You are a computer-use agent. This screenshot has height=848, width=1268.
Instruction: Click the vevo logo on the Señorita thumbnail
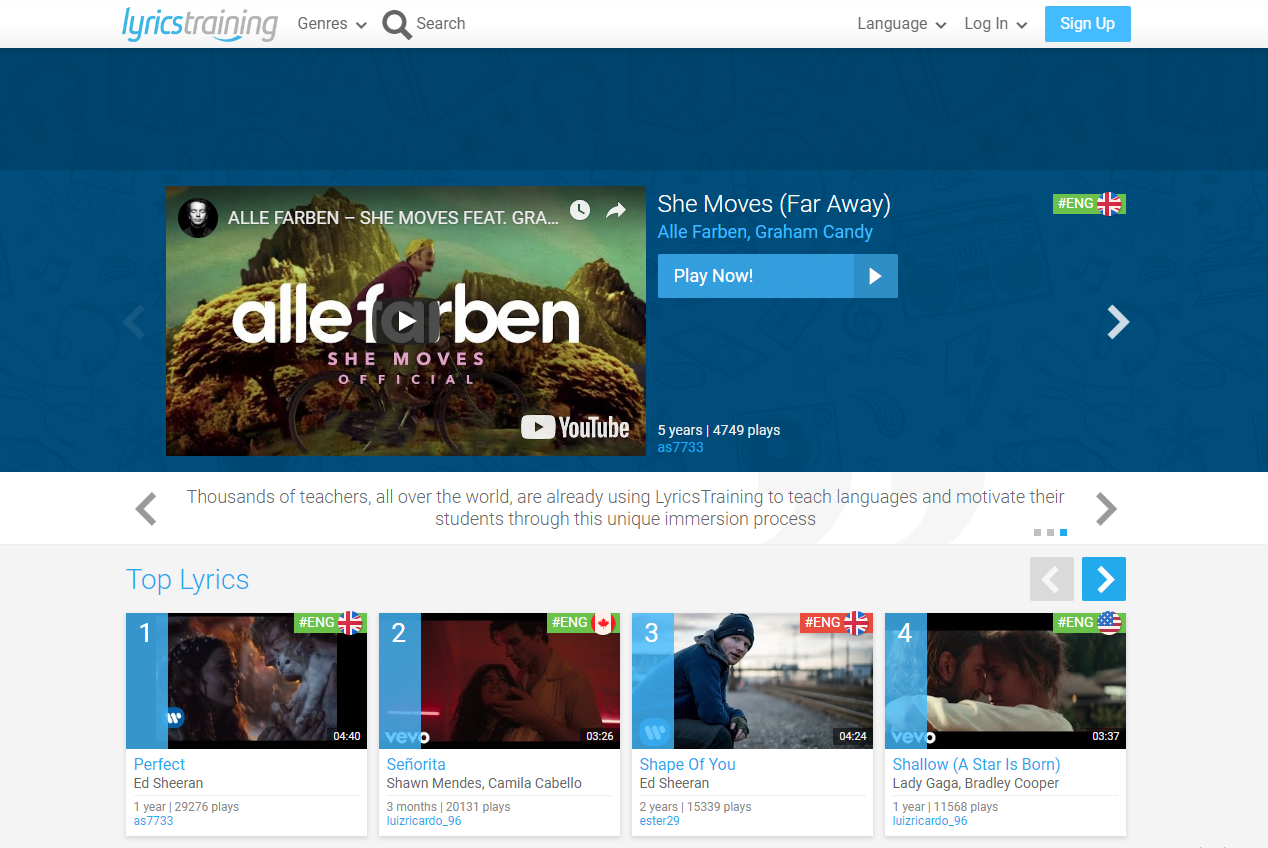(408, 737)
